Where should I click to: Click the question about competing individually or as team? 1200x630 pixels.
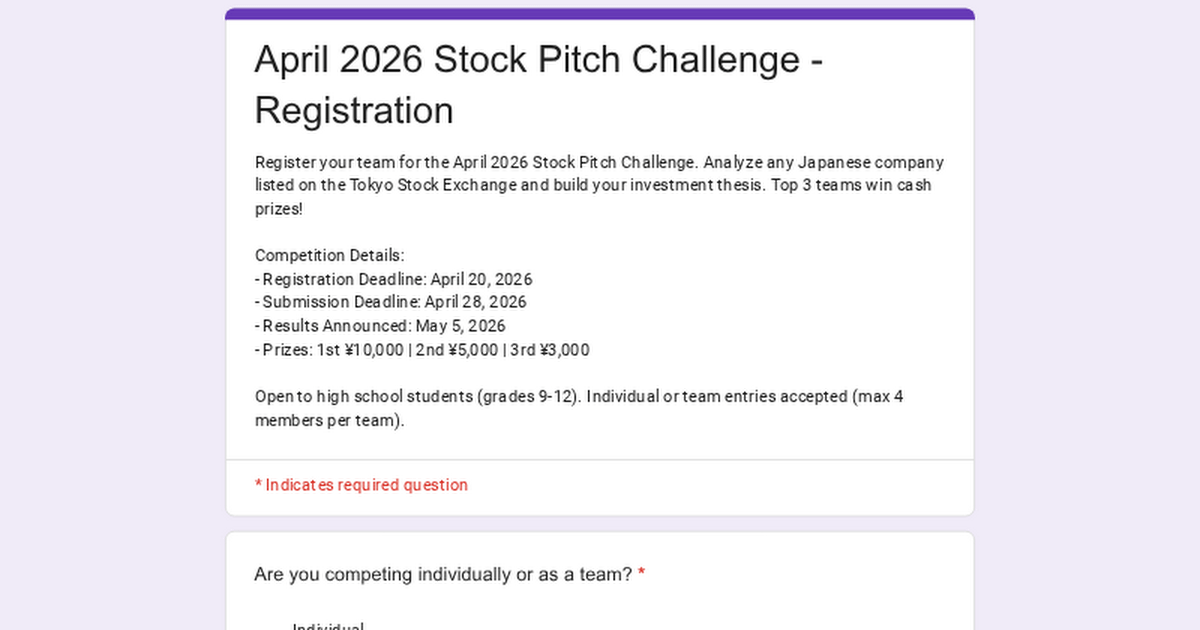pos(443,575)
